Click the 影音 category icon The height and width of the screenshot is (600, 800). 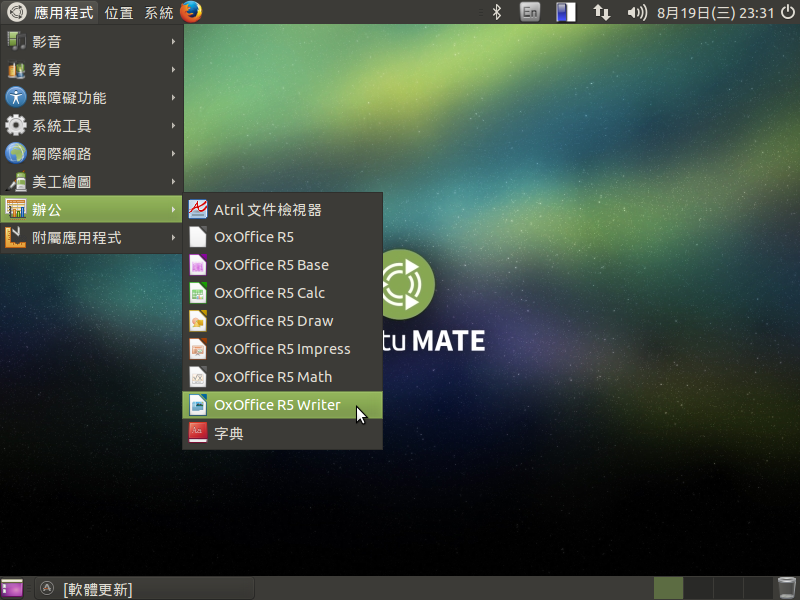coord(16,41)
